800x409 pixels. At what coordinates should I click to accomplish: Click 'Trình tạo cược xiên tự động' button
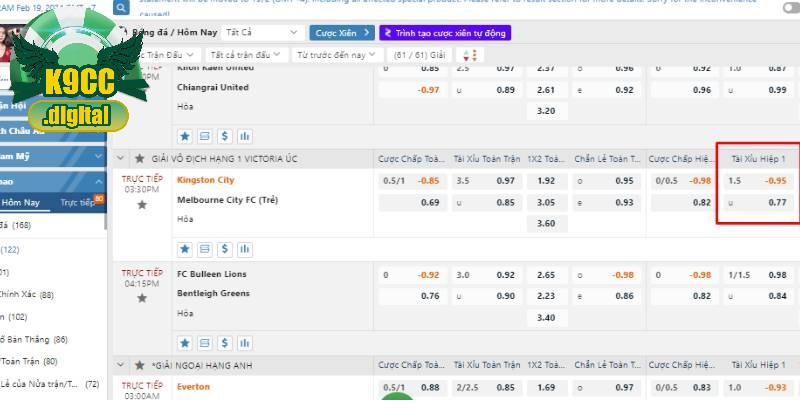(445, 33)
